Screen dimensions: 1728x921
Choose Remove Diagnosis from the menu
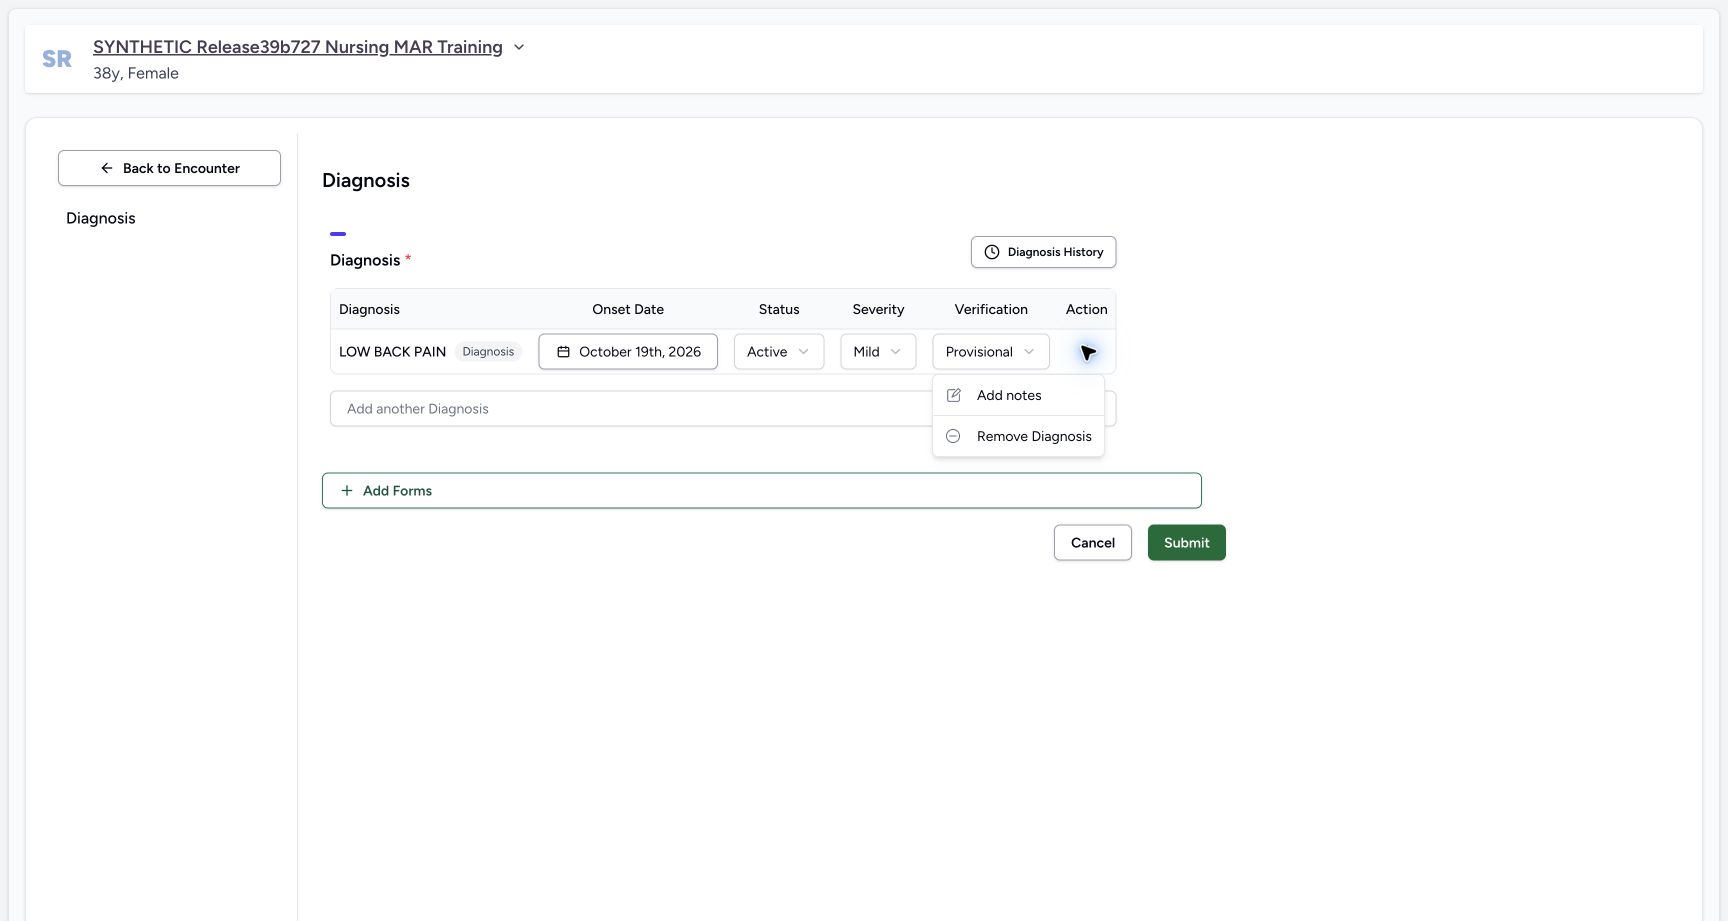pos(1018,437)
